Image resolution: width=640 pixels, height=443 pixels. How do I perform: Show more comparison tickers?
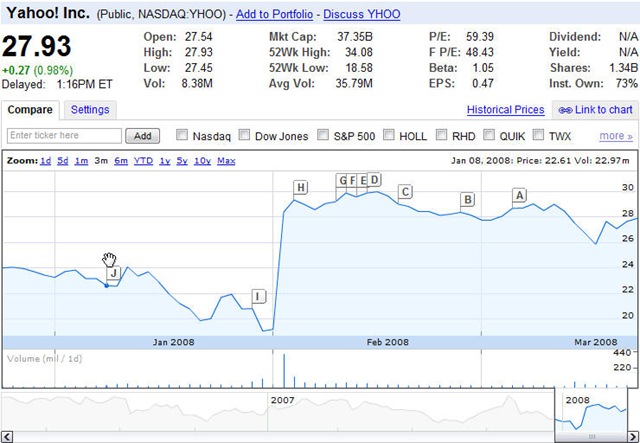pyautogui.click(x=616, y=136)
